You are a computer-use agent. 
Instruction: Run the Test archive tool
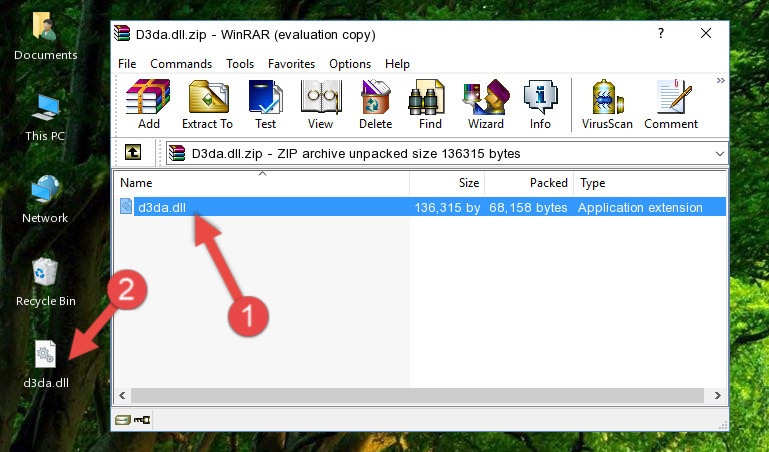point(265,104)
